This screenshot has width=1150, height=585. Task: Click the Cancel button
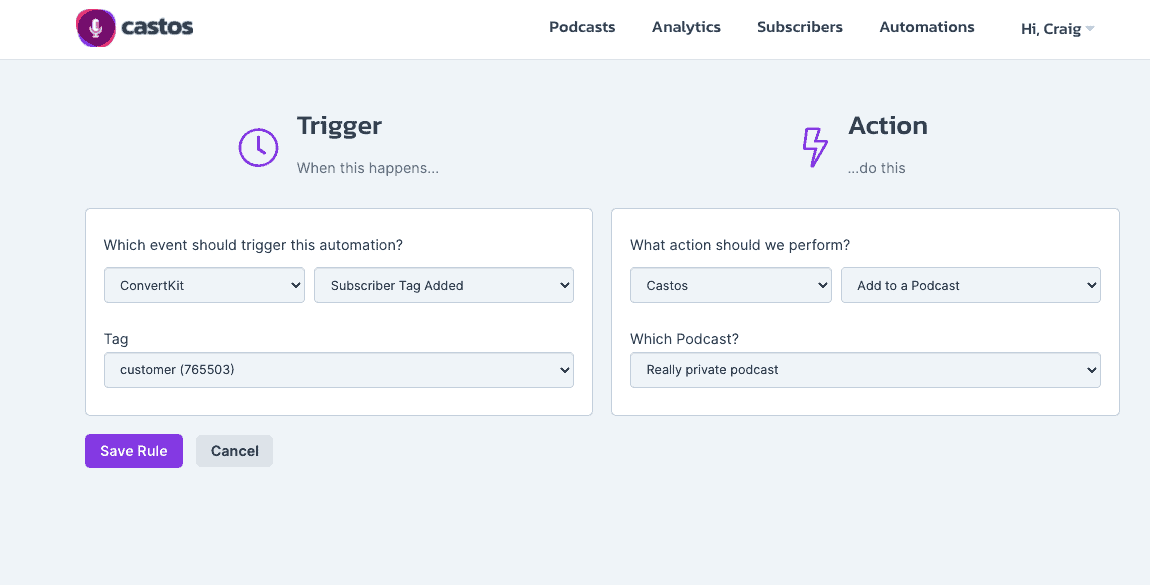pos(235,451)
